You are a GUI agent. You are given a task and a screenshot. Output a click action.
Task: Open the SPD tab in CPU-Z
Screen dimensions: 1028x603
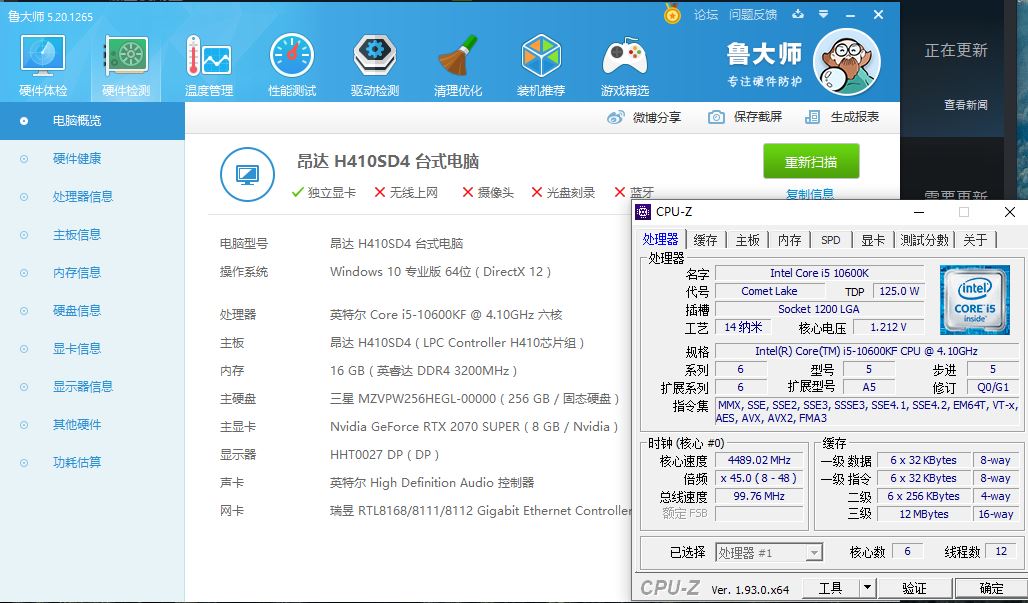pyautogui.click(x=829, y=239)
